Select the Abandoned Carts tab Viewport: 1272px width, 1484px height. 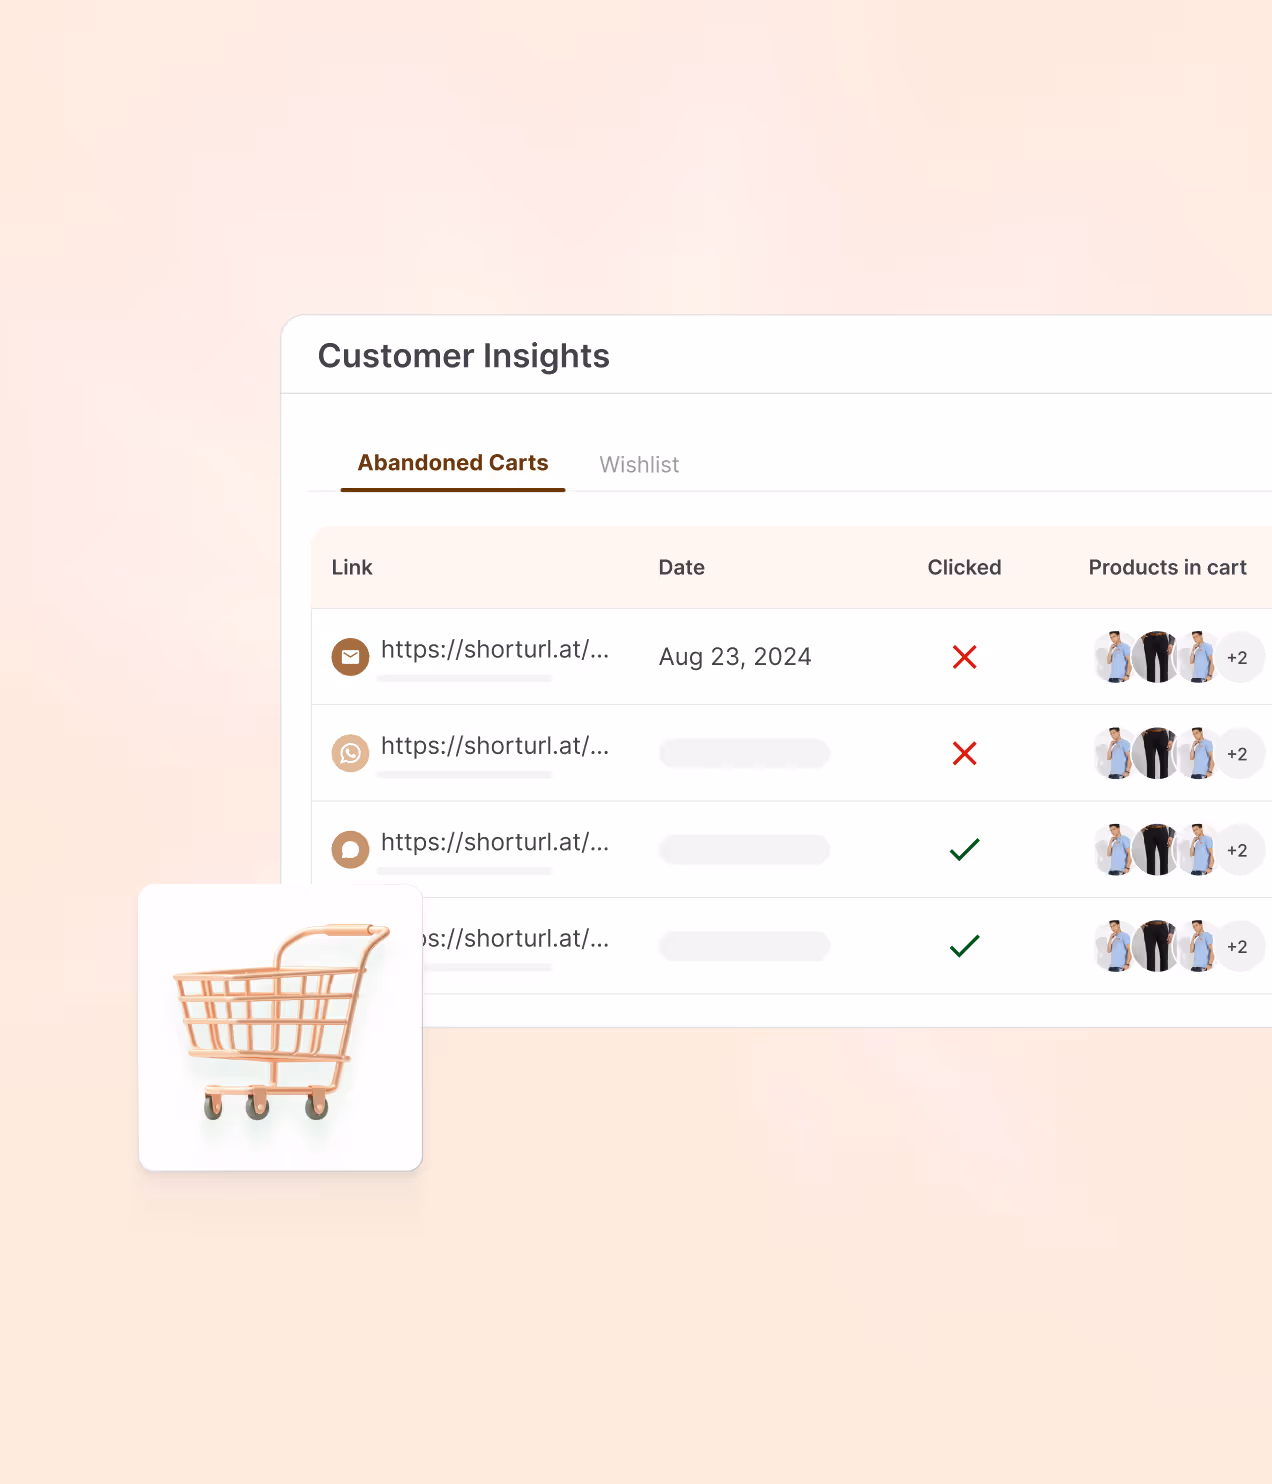coord(453,462)
